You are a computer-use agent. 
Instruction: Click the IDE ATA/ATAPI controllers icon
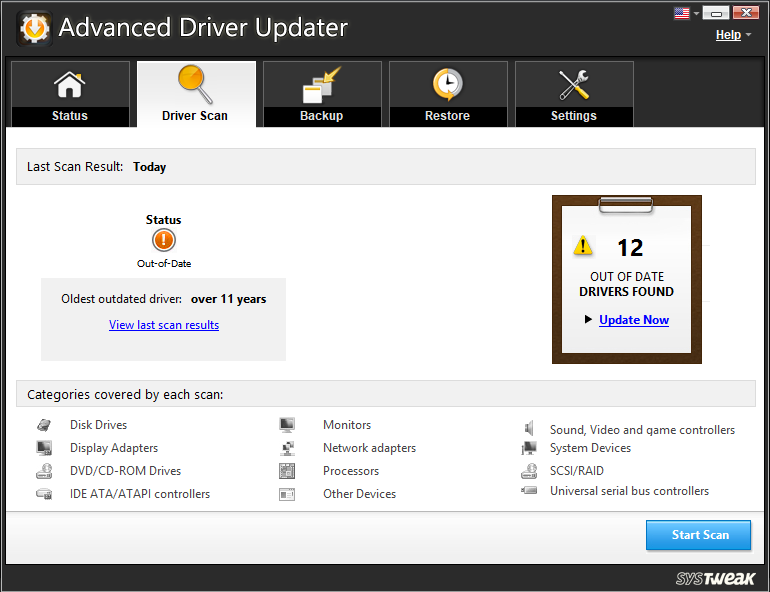tap(44, 493)
